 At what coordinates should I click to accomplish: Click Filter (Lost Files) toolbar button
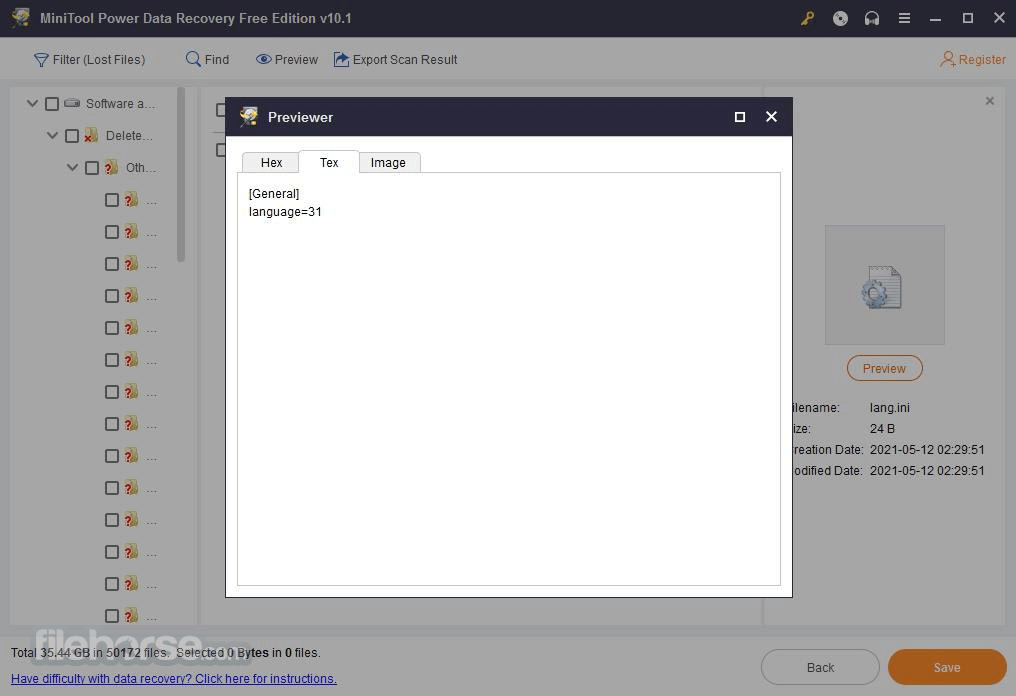click(89, 60)
